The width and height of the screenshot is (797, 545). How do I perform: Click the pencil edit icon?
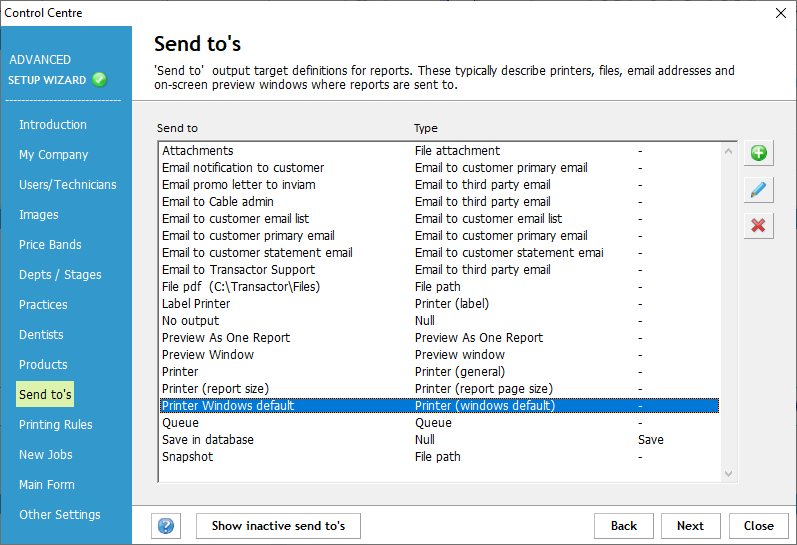758,189
